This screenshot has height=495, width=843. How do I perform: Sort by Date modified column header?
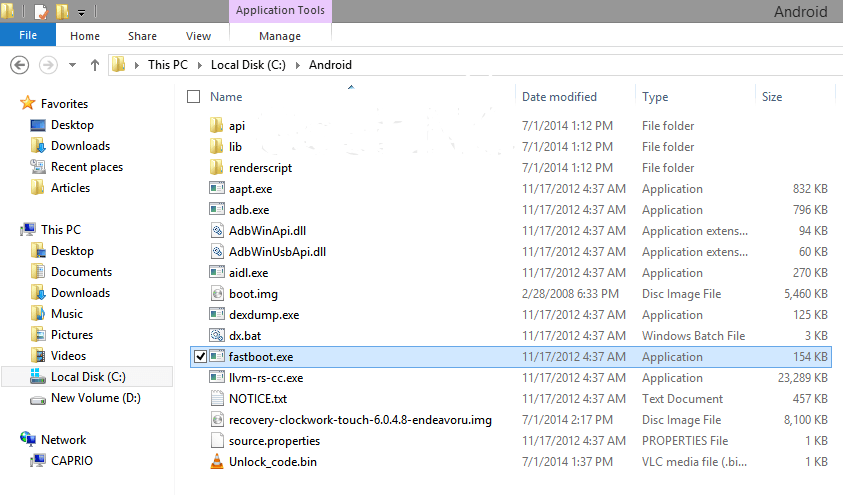pos(559,97)
